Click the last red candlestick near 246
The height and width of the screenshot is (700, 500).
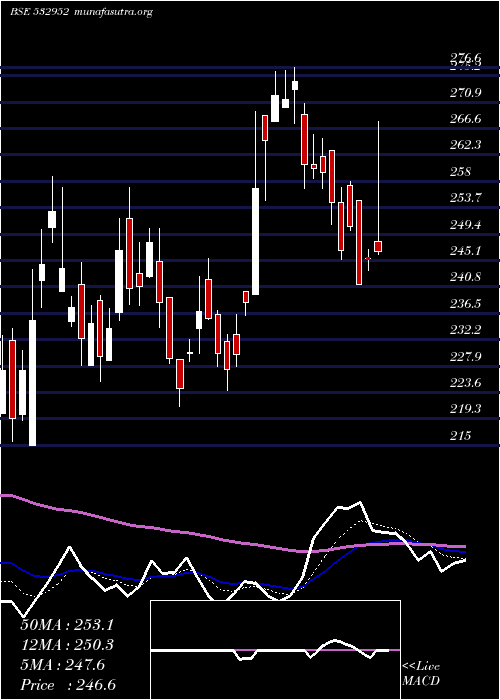point(378,246)
